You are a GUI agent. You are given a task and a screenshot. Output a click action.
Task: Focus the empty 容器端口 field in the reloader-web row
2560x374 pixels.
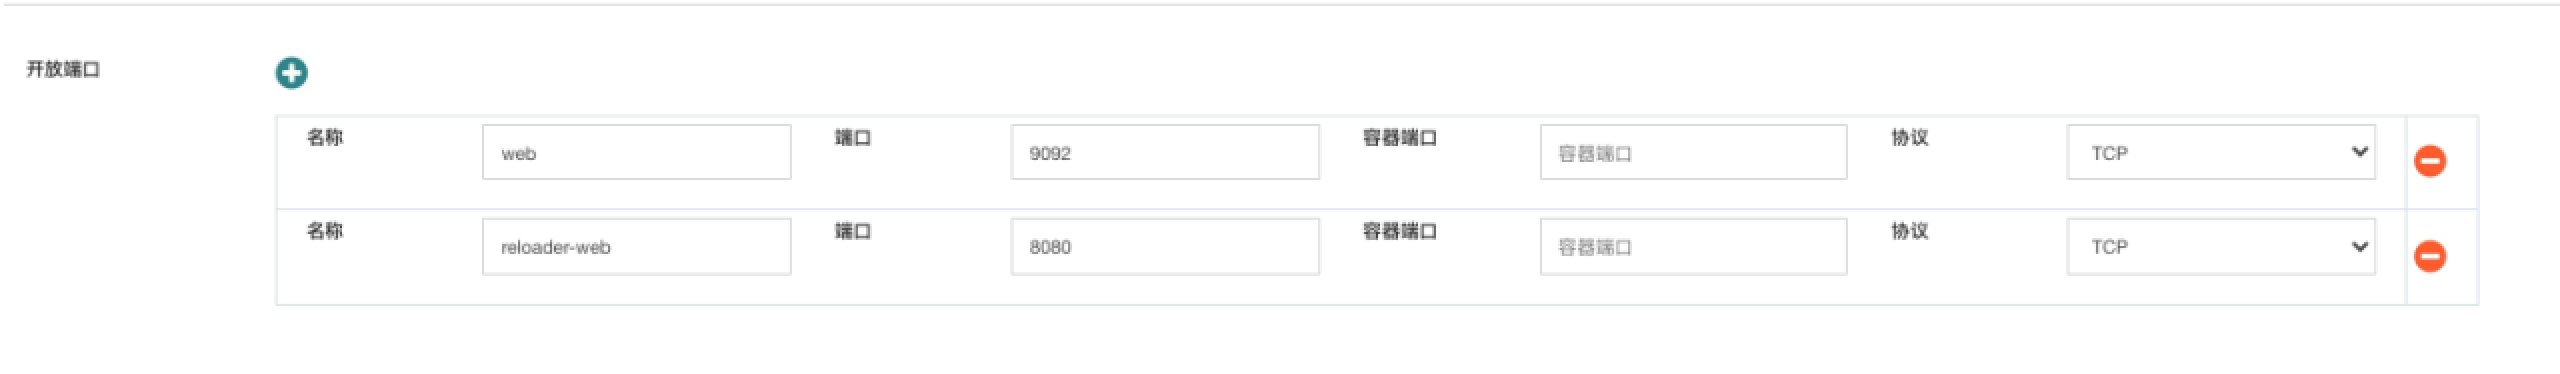(1693, 246)
